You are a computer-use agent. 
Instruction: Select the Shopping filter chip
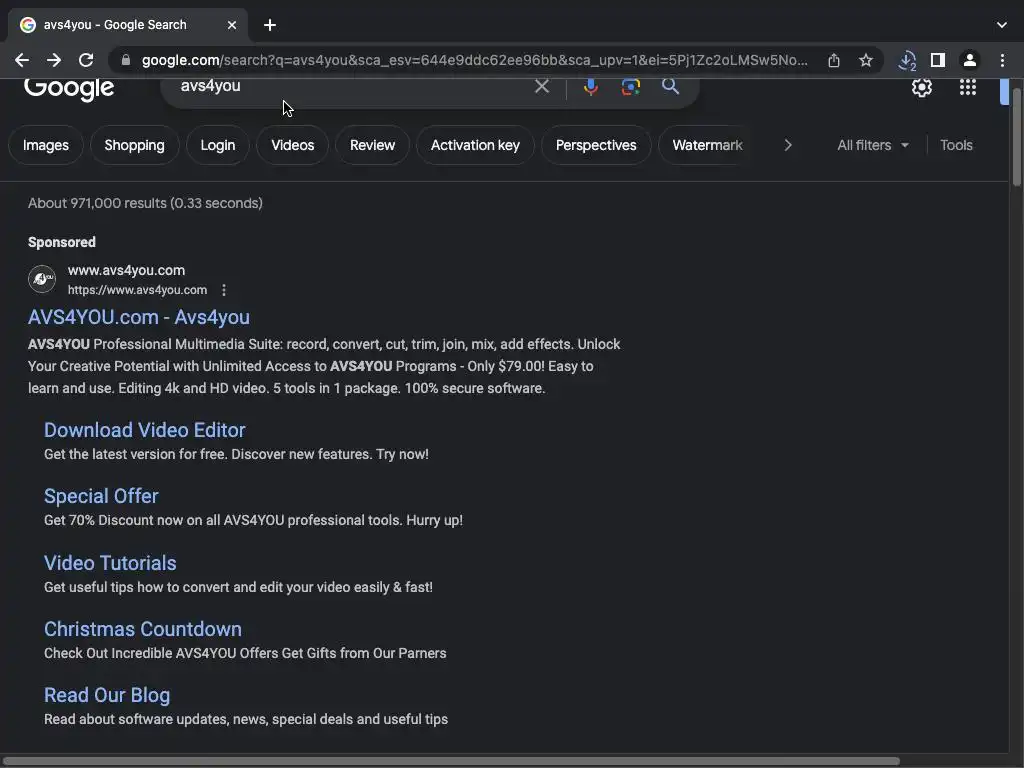point(135,145)
